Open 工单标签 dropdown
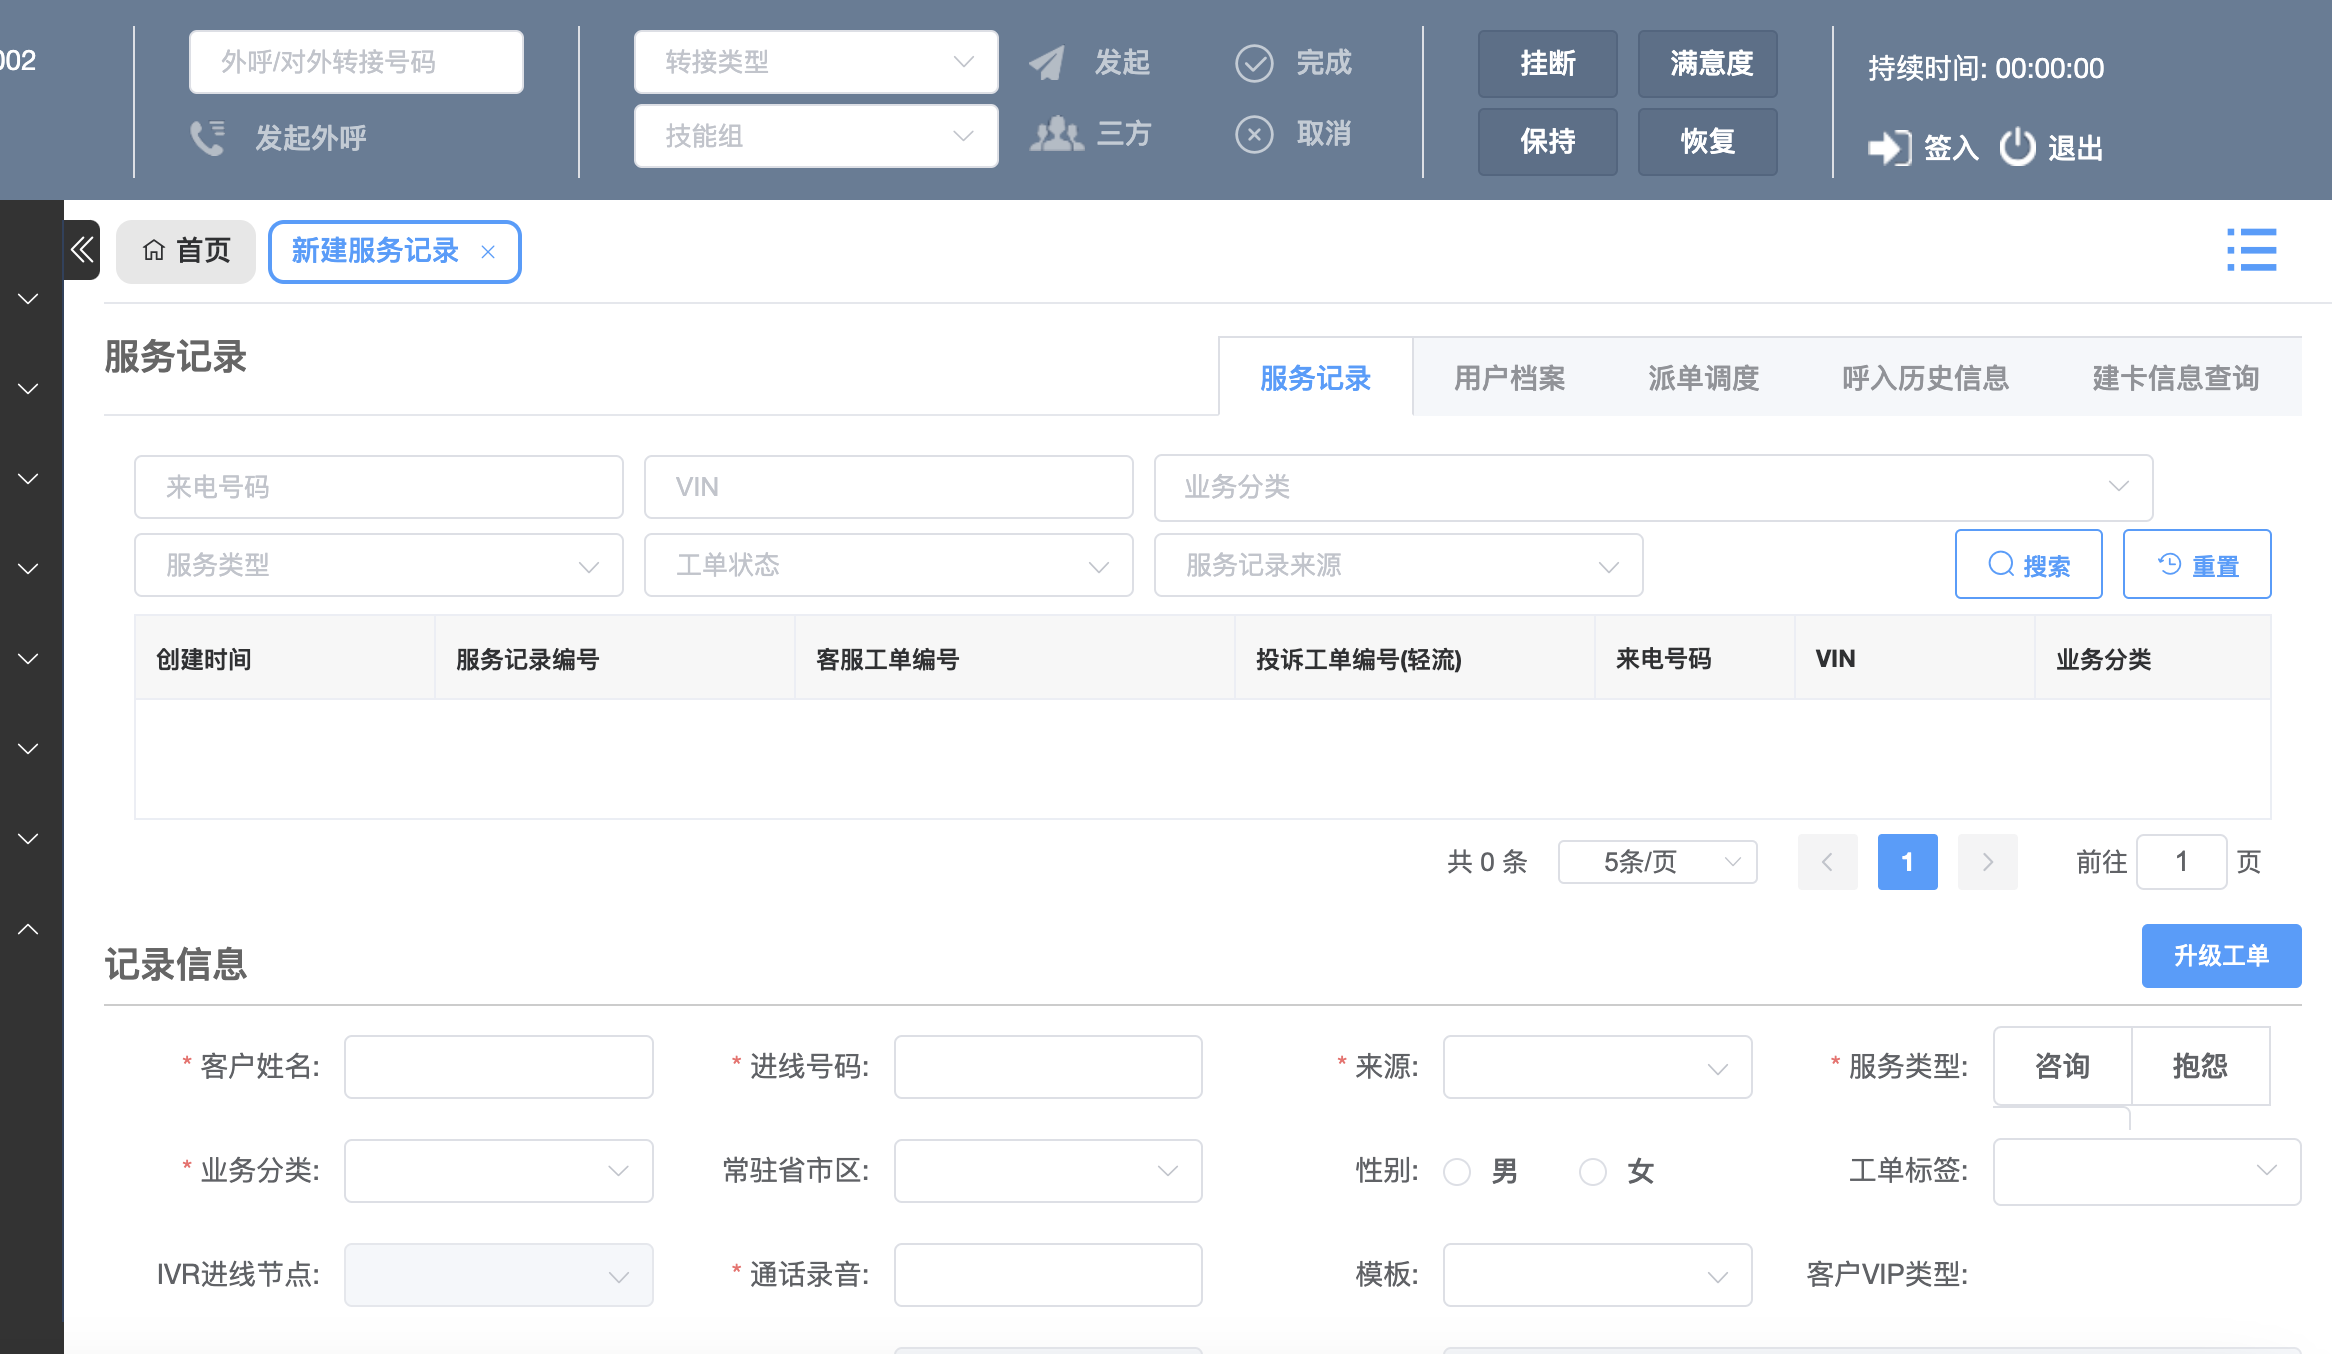Viewport: 2332px width, 1354px height. [2147, 1171]
